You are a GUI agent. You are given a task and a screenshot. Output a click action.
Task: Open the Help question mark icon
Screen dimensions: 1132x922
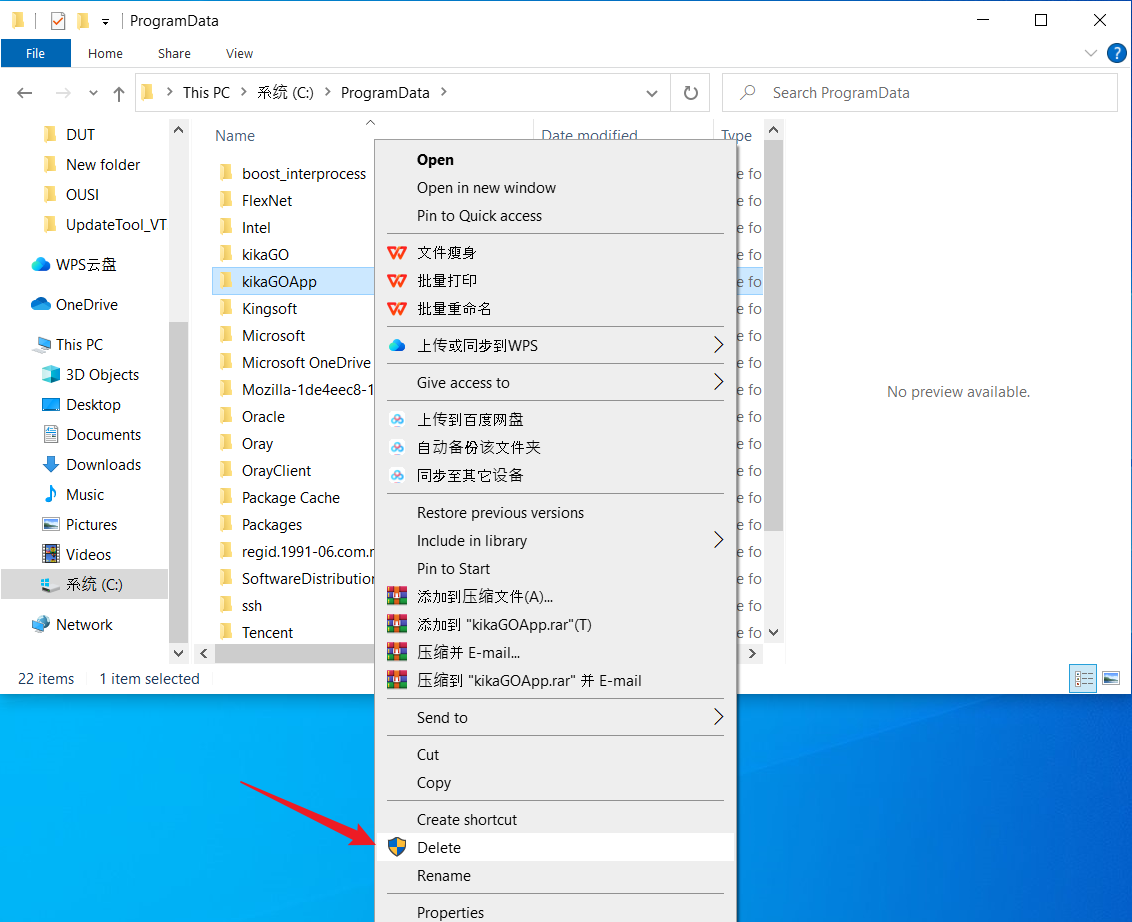[1116, 53]
